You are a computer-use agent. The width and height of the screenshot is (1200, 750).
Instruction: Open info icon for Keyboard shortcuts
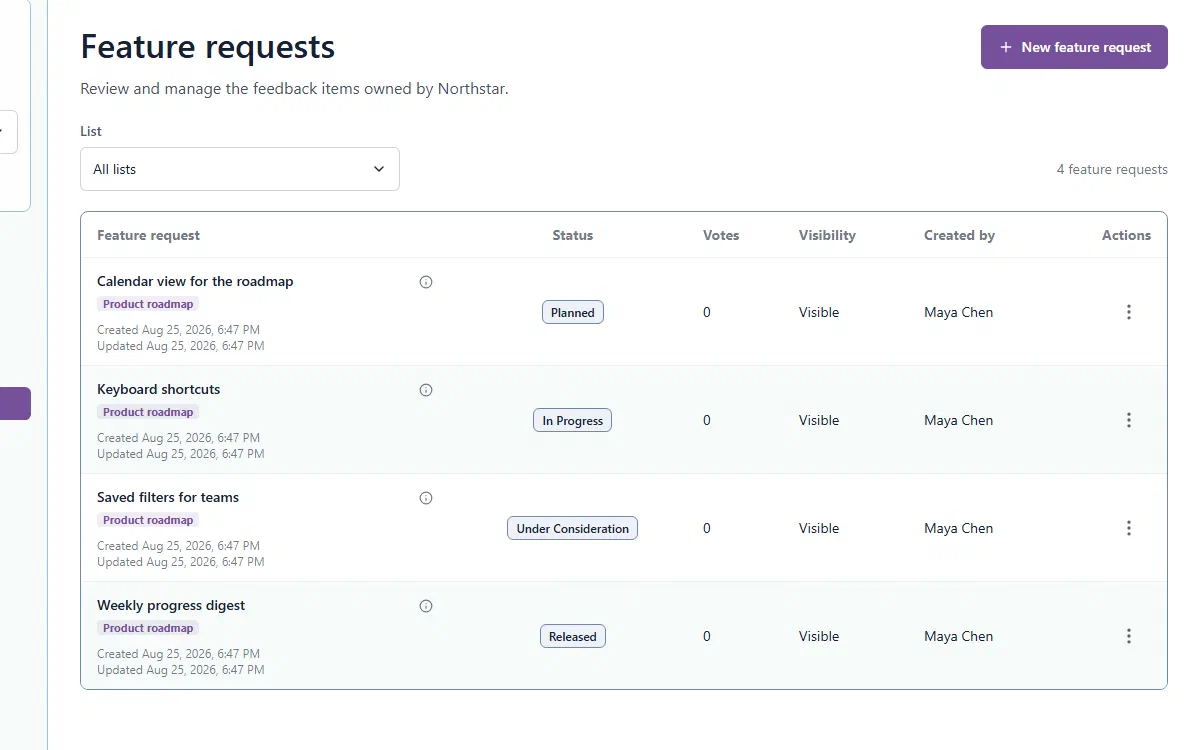point(426,390)
